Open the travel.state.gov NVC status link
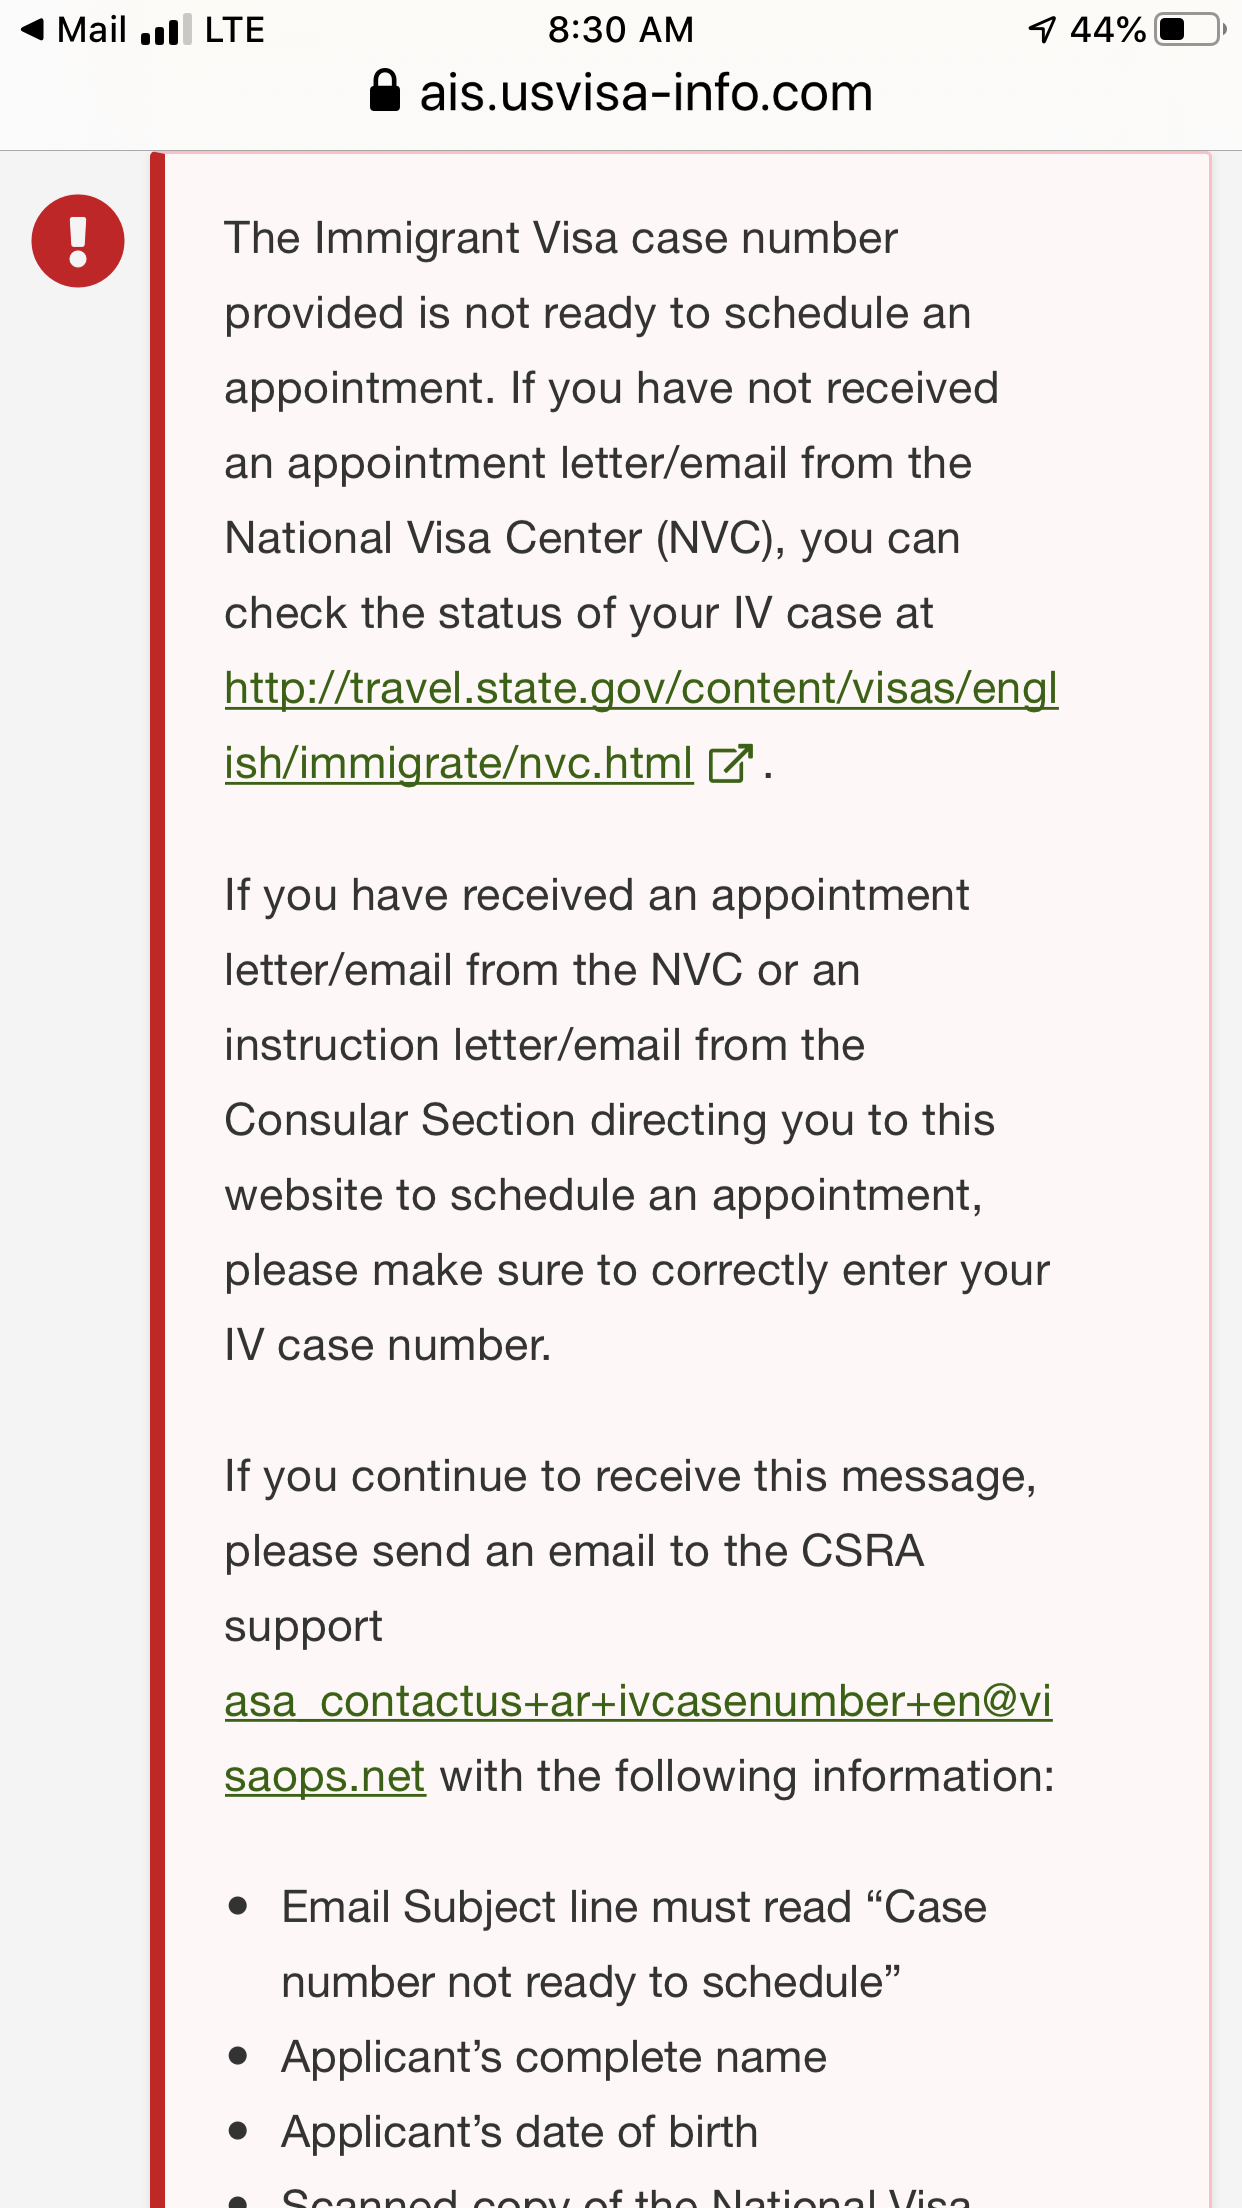The image size is (1242, 2208). pos(641,725)
